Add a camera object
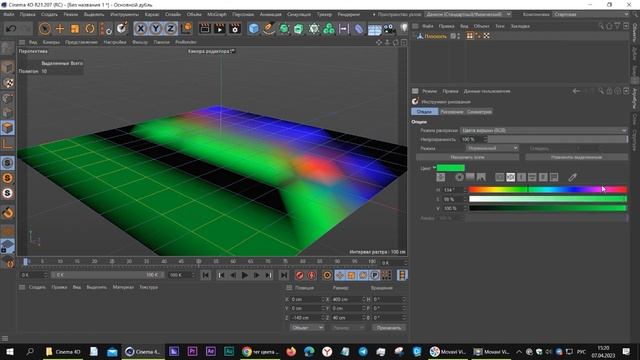This screenshot has width=640, height=360. [389, 29]
